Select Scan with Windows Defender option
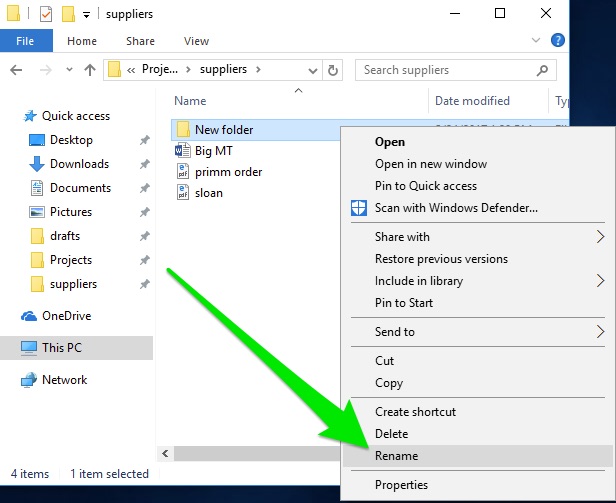Viewport: 616px width, 503px height. coord(456,208)
